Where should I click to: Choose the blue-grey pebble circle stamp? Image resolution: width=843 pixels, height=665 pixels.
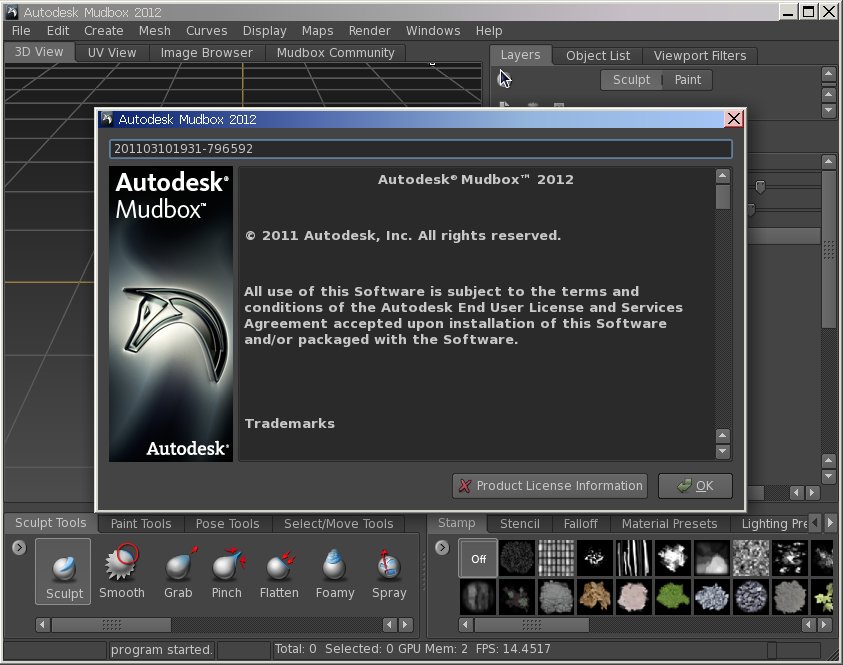(751, 597)
